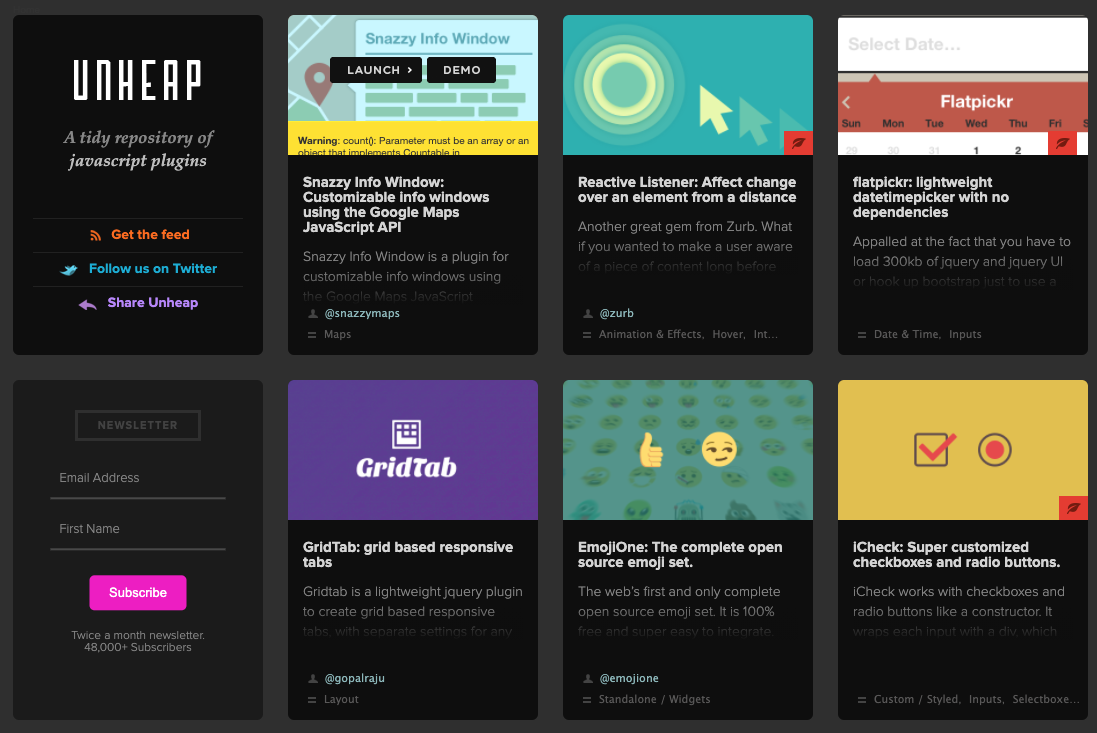
Task: Open author @zurb
Action: point(616,313)
